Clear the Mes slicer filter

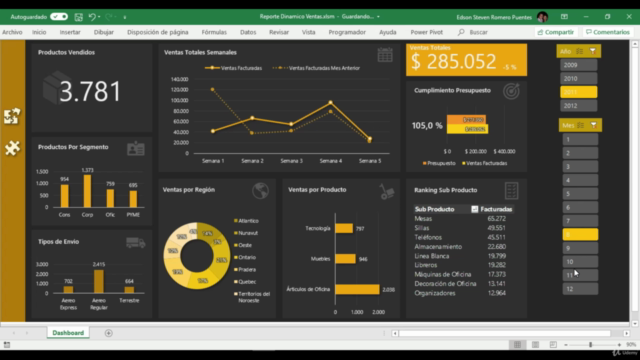tap(593, 125)
